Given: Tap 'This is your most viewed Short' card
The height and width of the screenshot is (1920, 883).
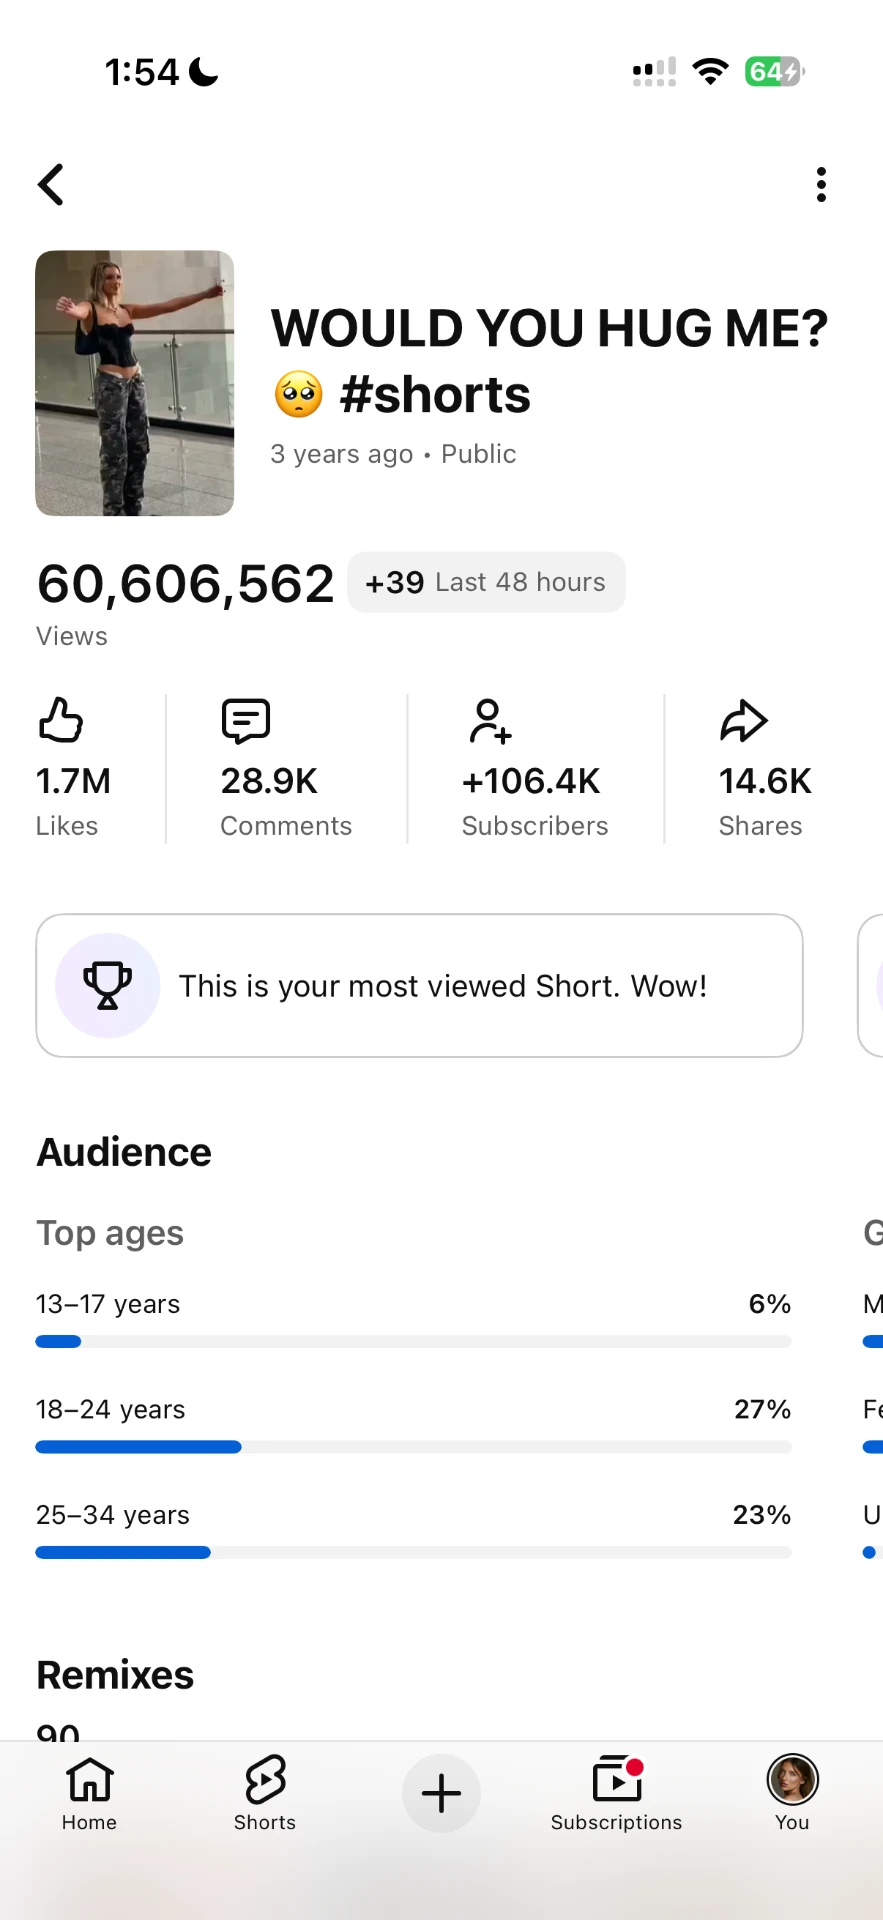Looking at the screenshot, I should click(419, 986).
